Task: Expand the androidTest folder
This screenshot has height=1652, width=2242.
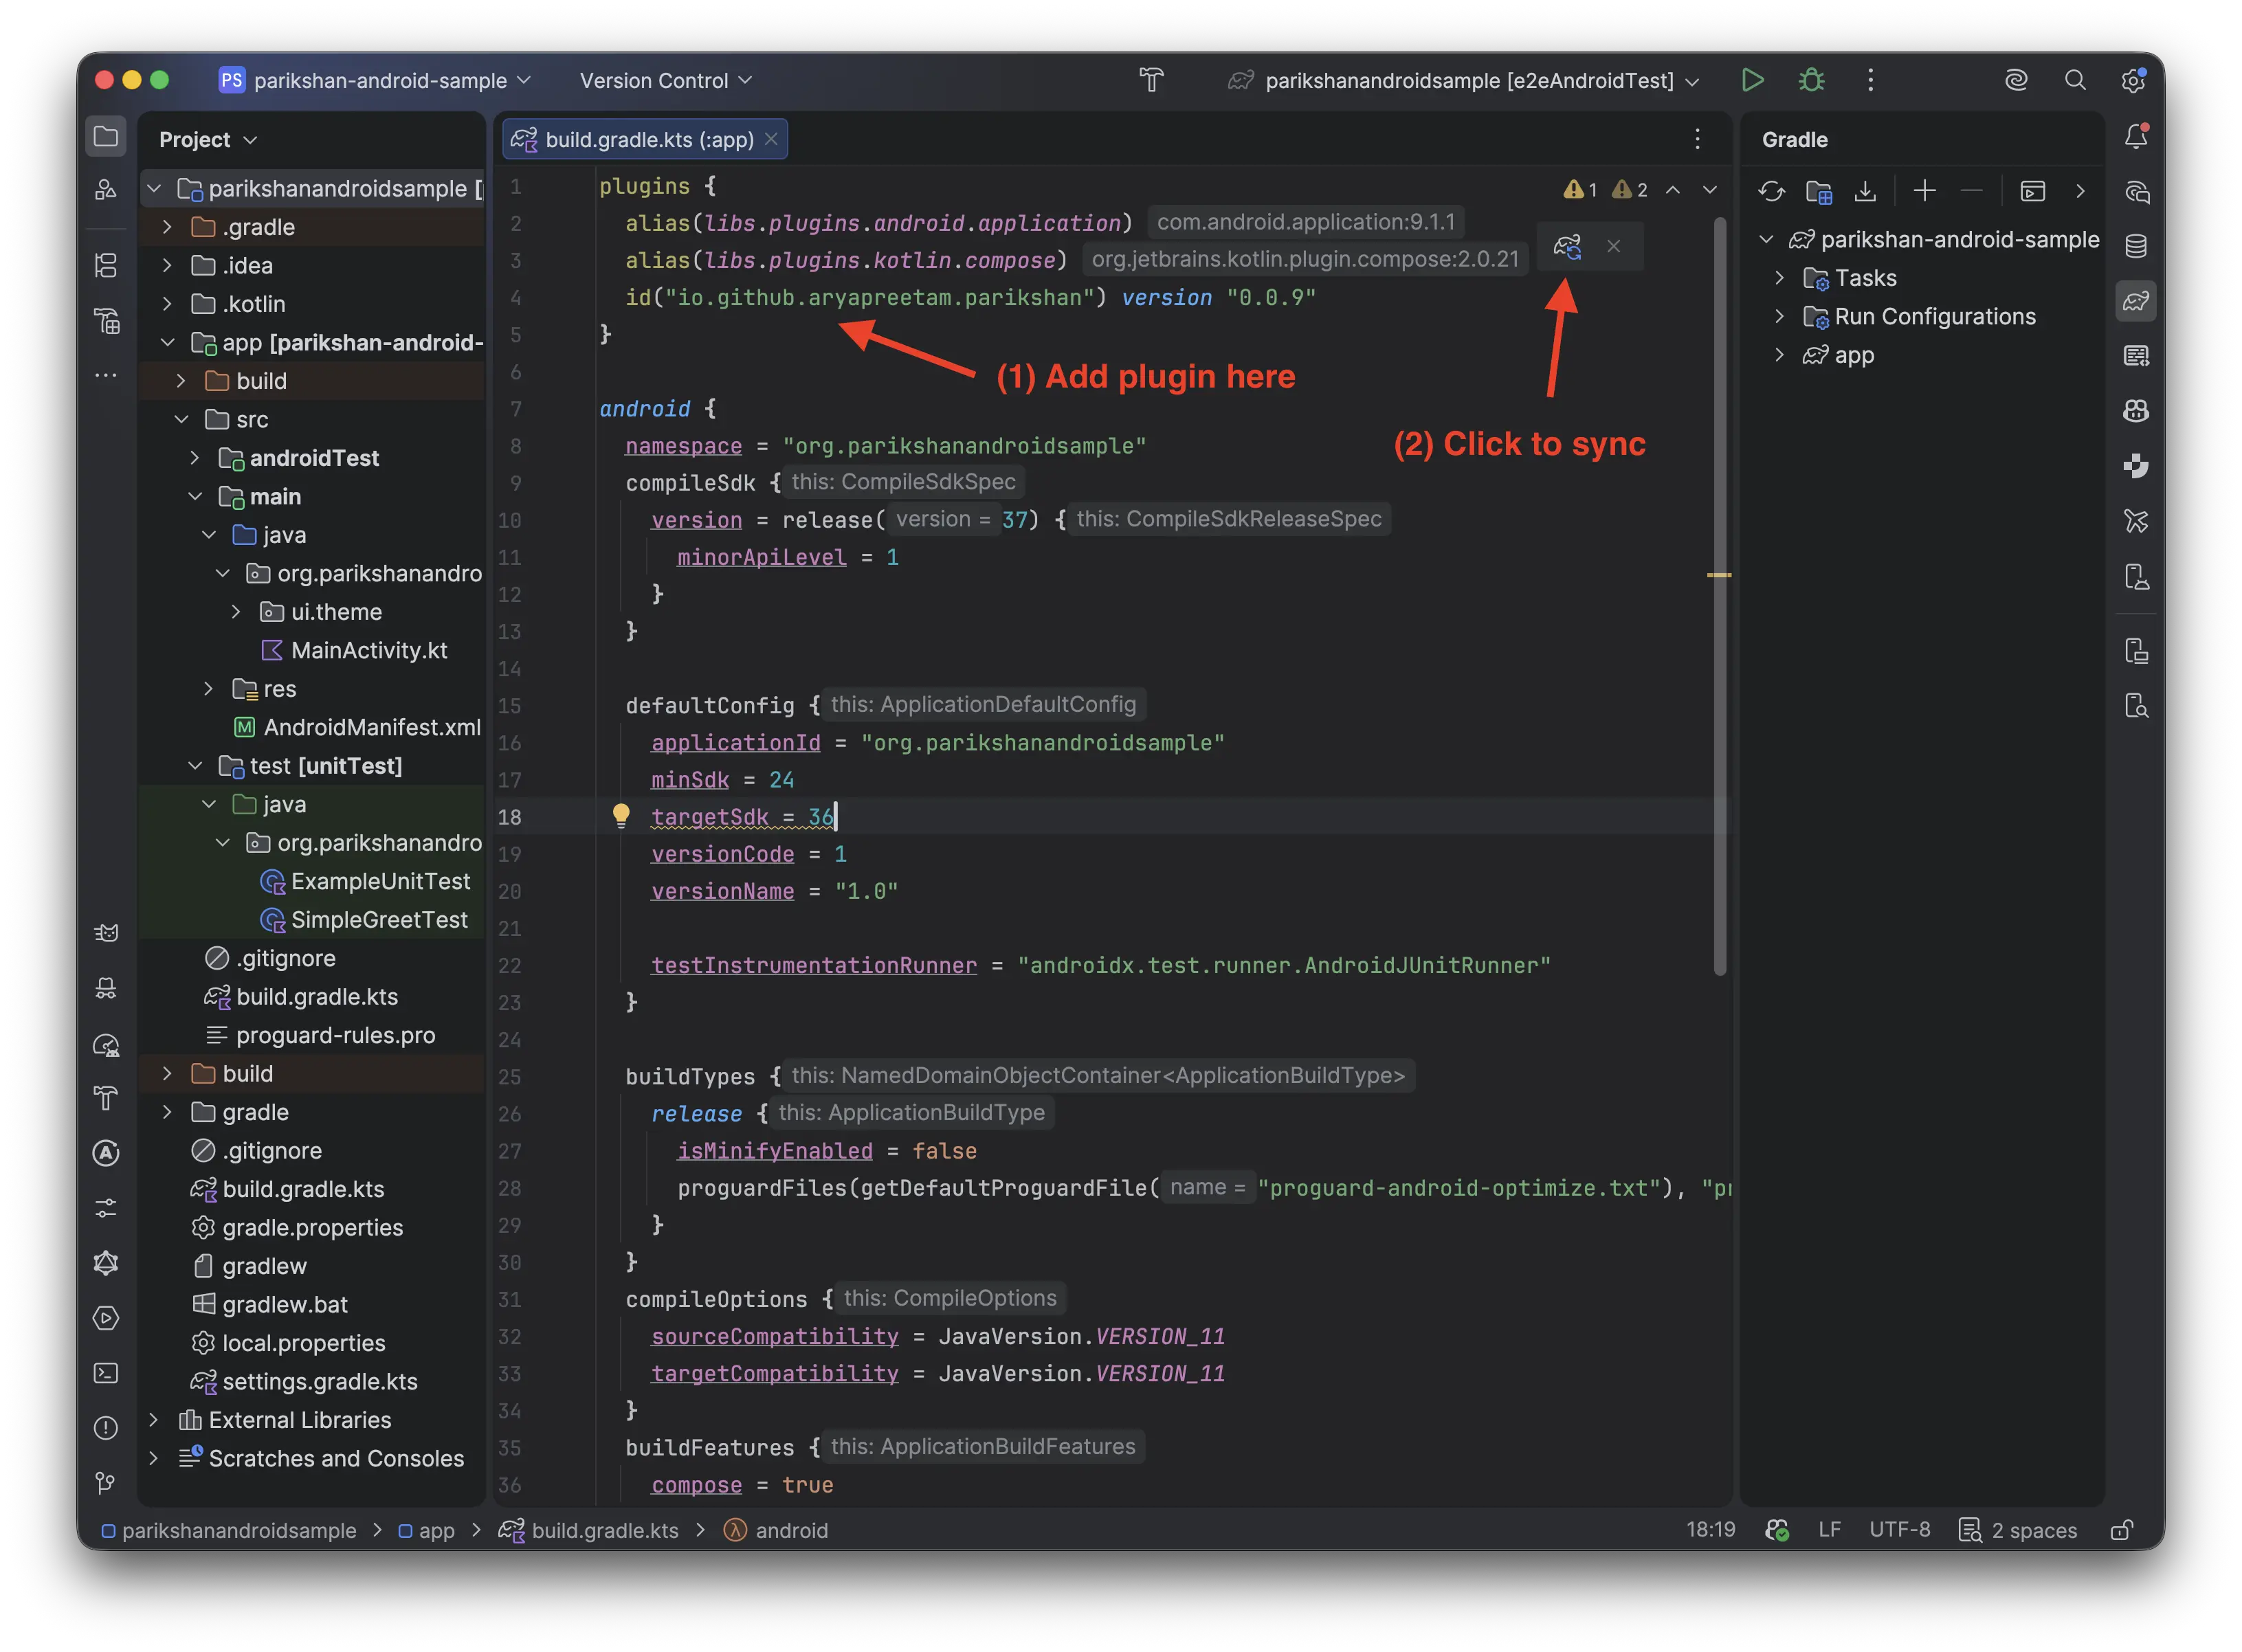Action: tap(195, 458)
